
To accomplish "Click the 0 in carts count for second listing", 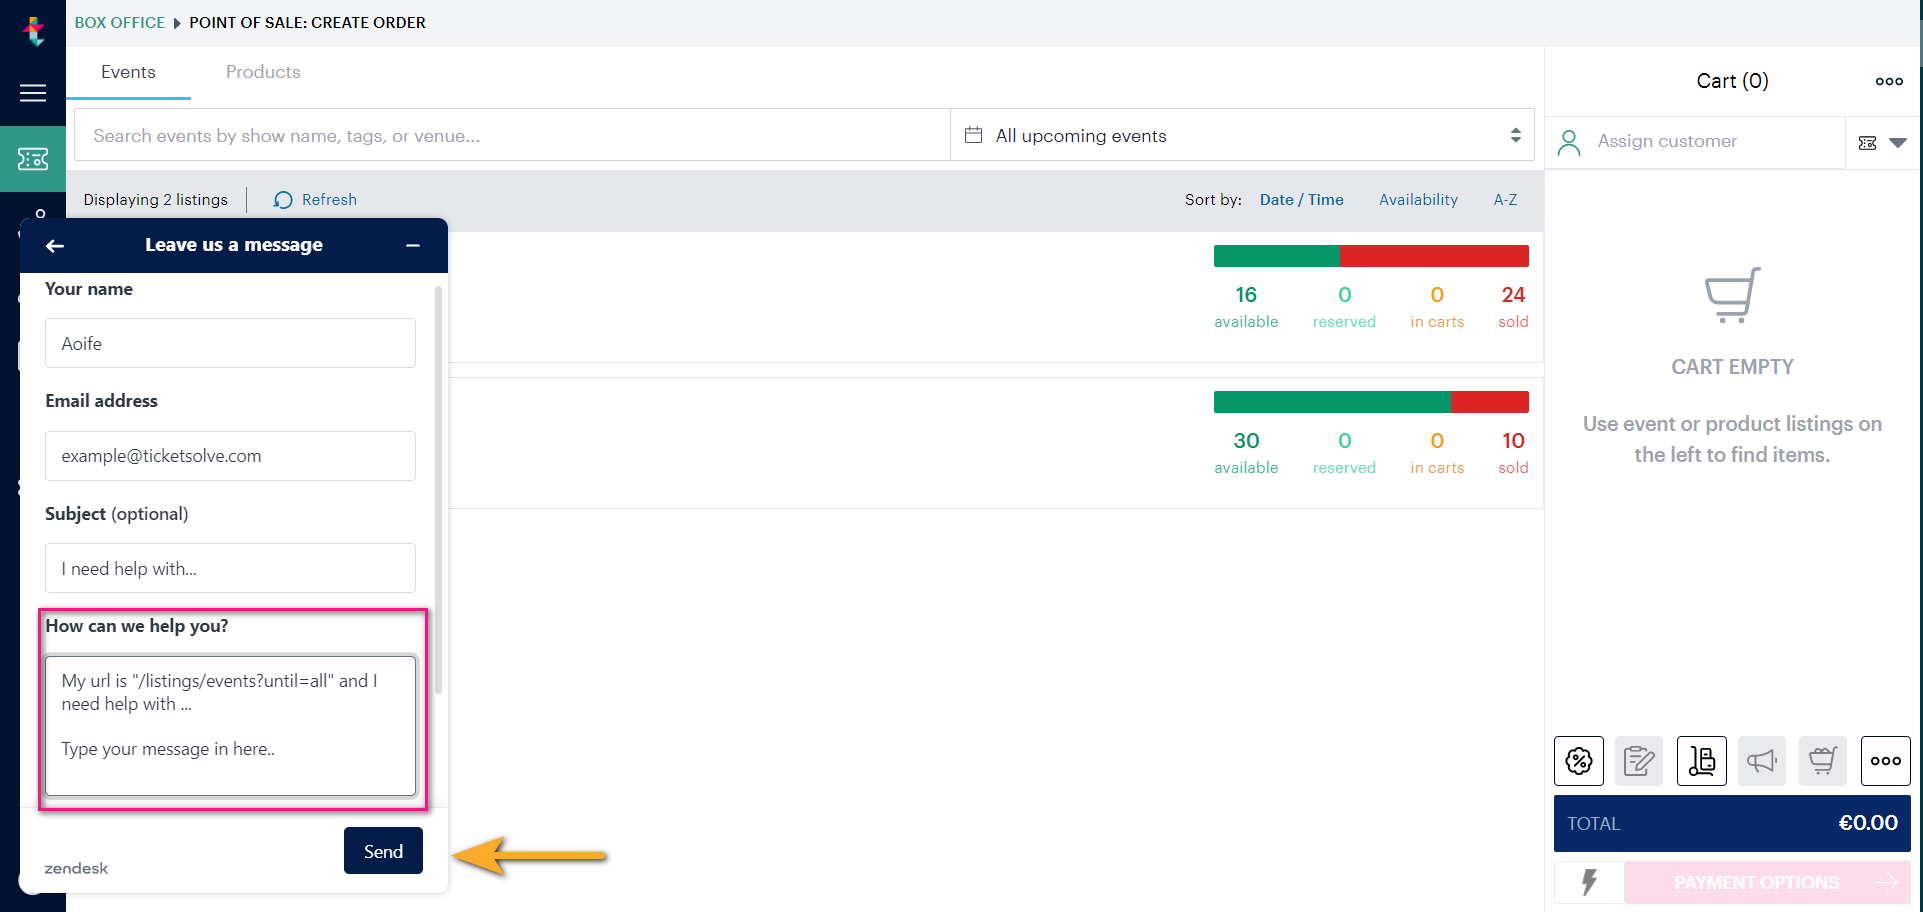I will point(1437,441).
